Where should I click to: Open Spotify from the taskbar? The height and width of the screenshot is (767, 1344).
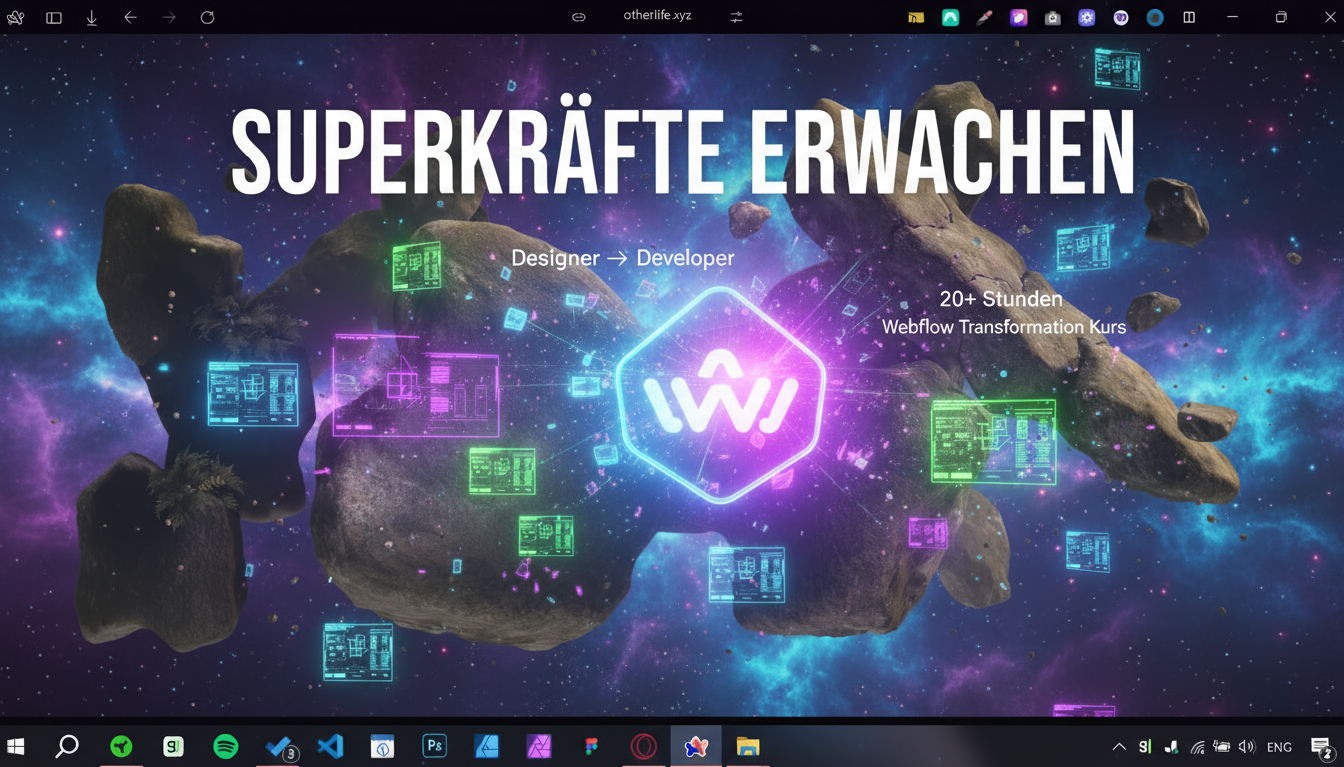(x=226, y=746)
